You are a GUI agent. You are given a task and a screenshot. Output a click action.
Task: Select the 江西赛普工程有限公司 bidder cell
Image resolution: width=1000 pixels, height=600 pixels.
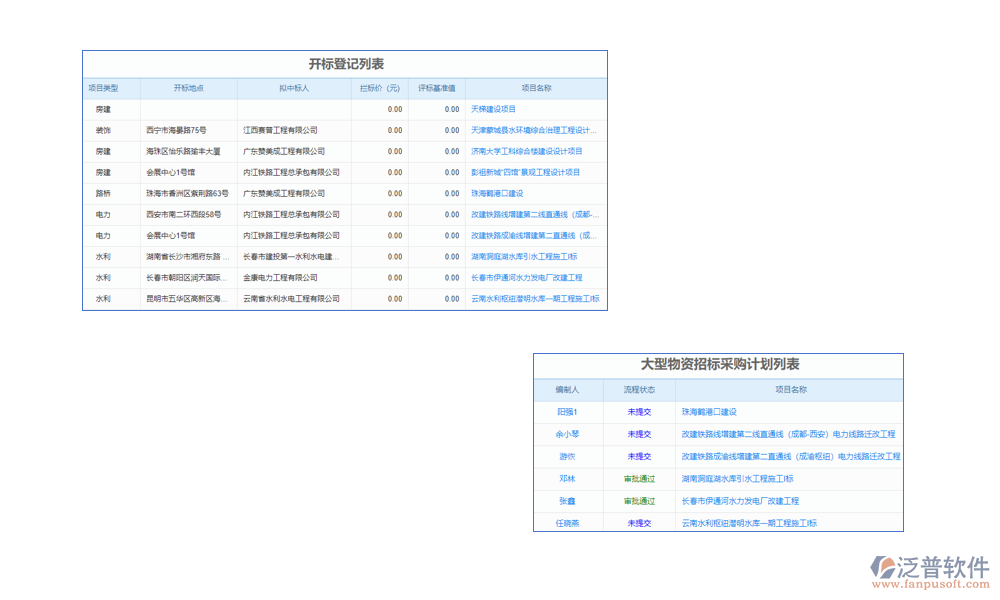280,130
